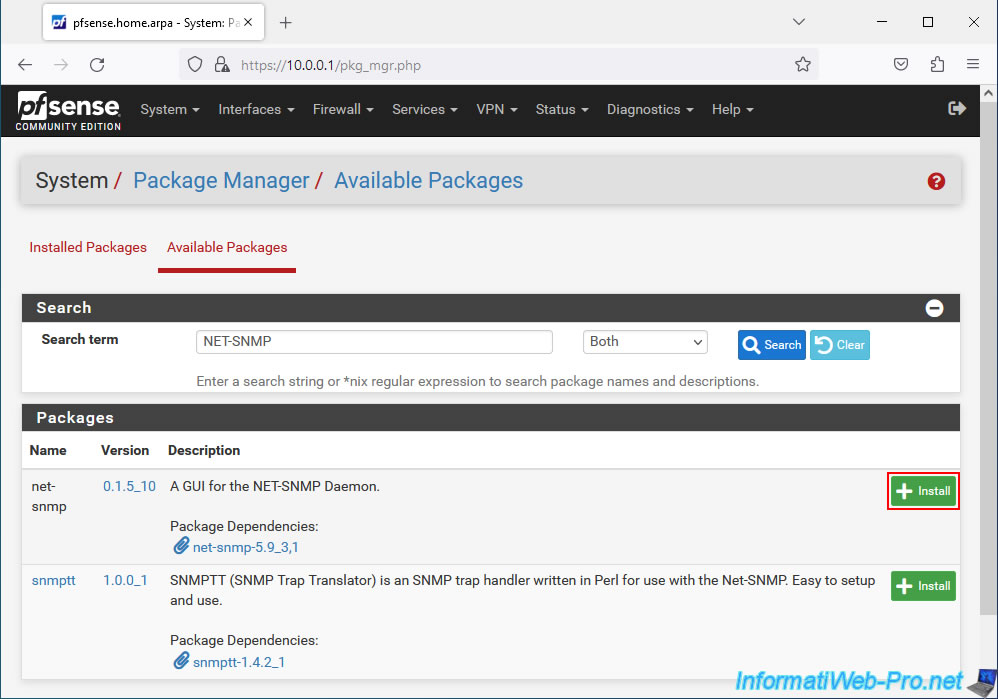Collapse the Search panel with minus icon
998x699 pixels.
point(934,308)
